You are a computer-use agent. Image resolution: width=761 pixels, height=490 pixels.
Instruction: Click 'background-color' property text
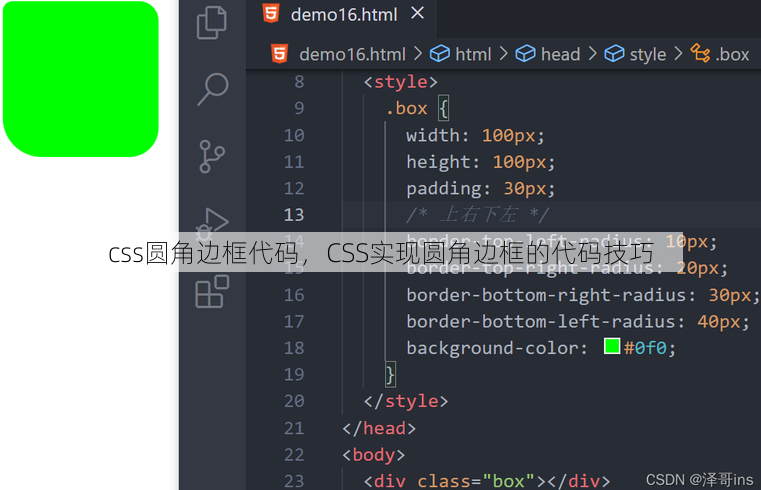click(x=497, y=348)
